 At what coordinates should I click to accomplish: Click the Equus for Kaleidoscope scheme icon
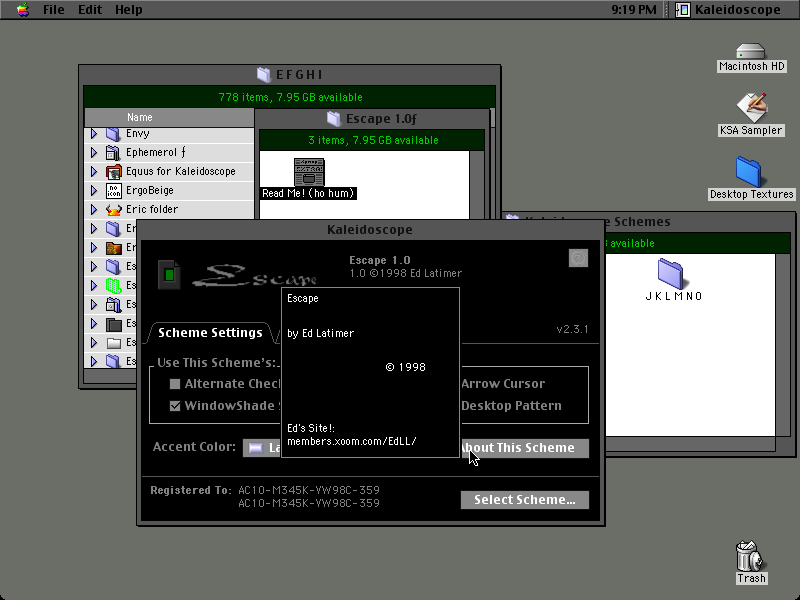pos(113,171)
